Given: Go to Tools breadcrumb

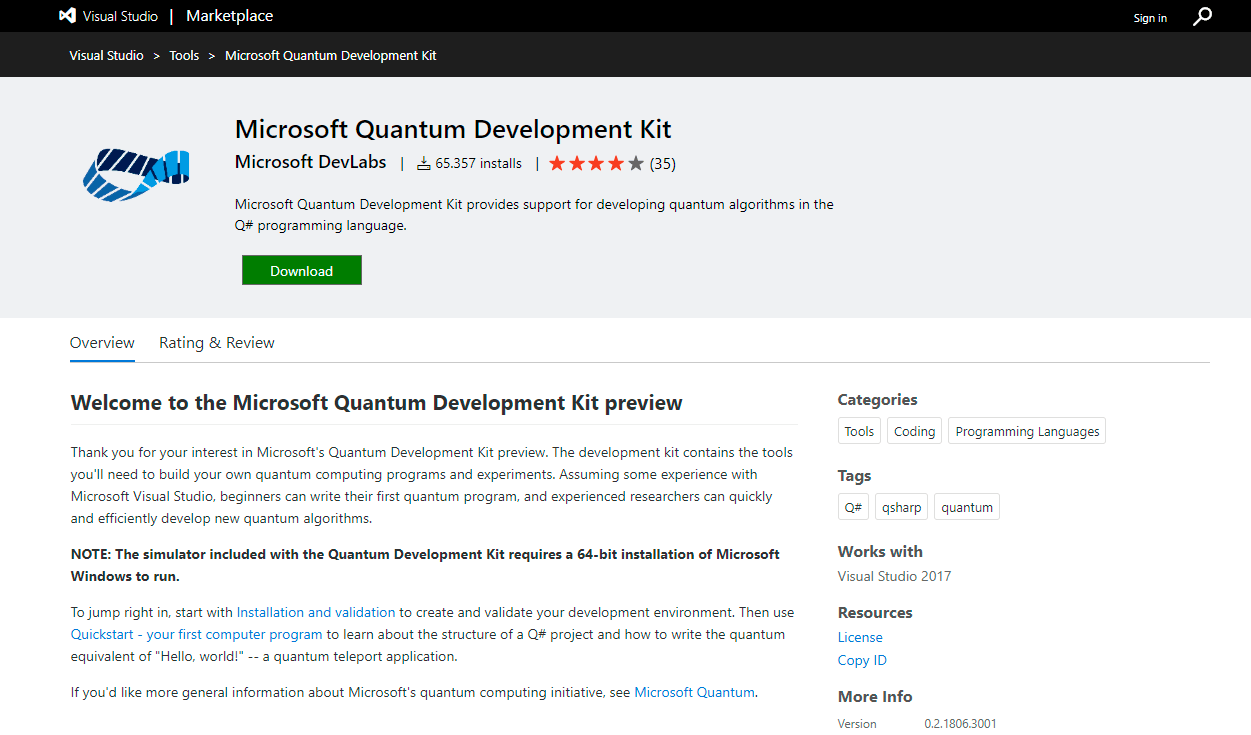Looking at the screenshot, I should 184,55.
